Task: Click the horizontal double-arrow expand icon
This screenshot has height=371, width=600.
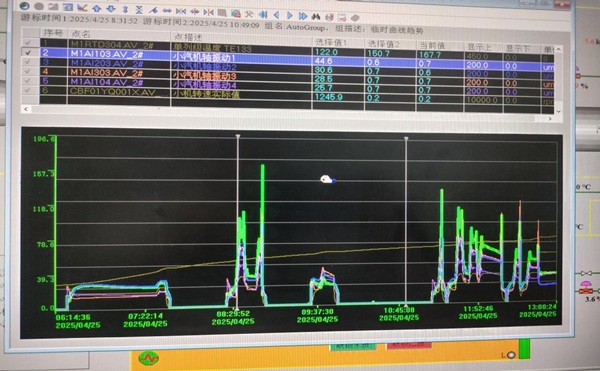Action: 166,11
